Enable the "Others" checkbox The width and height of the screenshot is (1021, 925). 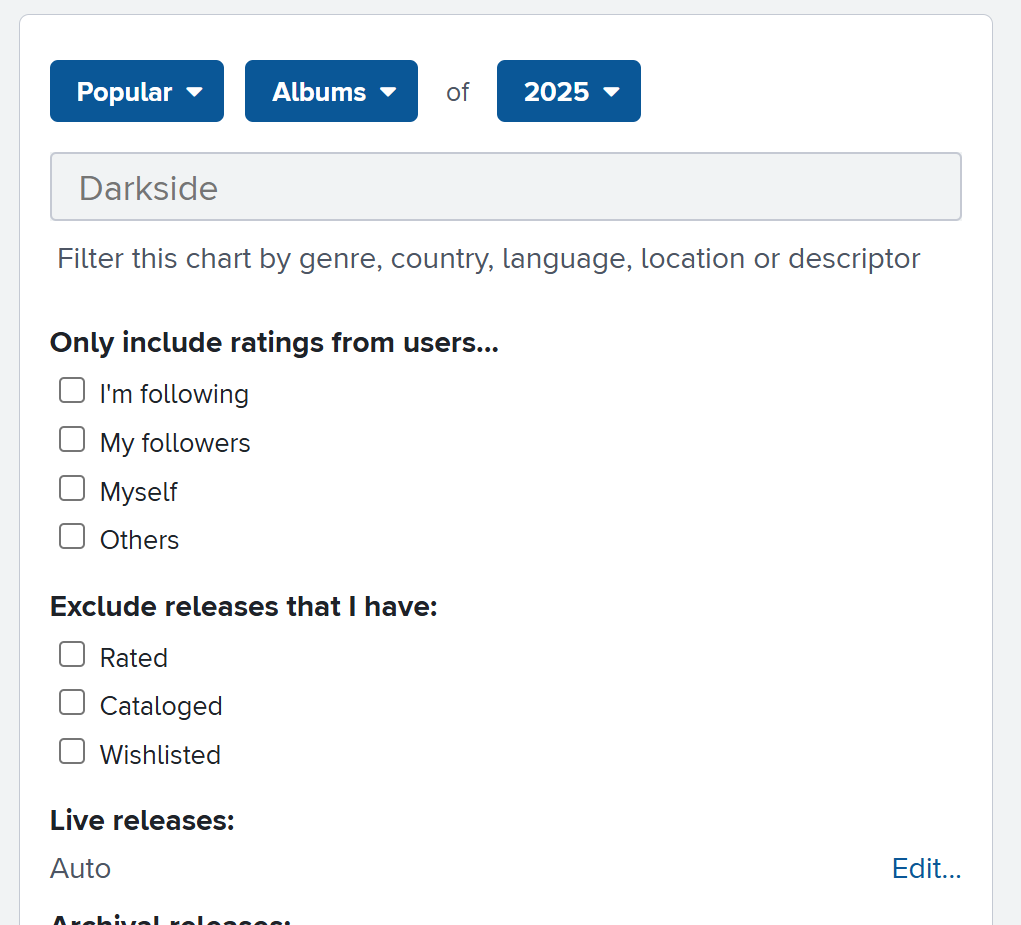[x=72, y=536]
